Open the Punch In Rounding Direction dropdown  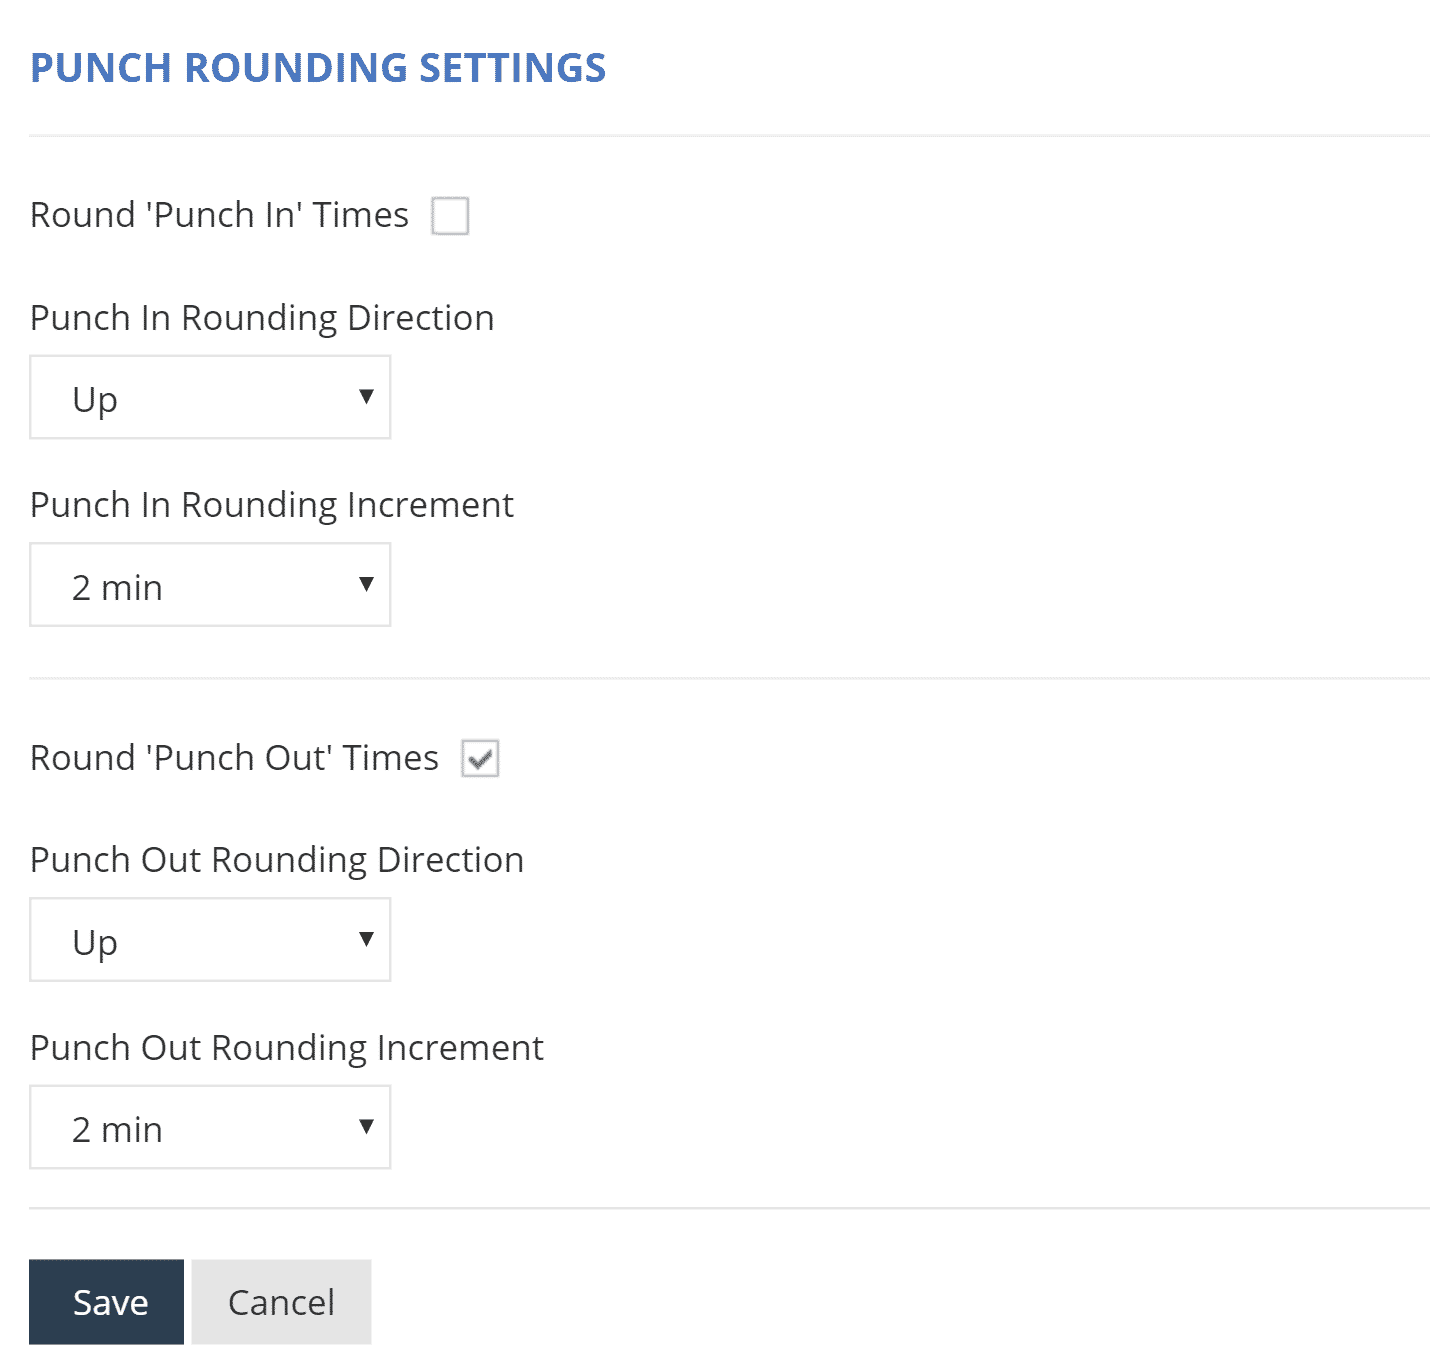coord(210,397)
